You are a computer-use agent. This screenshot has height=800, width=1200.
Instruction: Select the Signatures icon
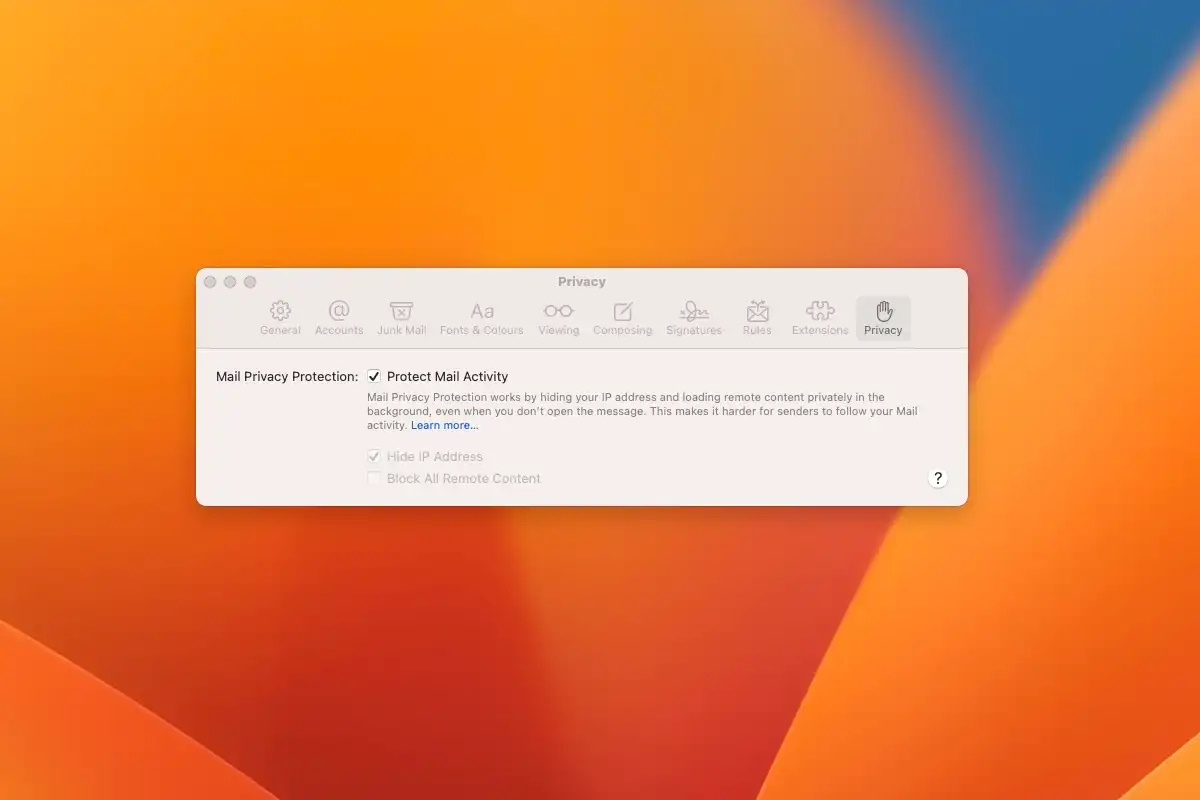point(694,311)
